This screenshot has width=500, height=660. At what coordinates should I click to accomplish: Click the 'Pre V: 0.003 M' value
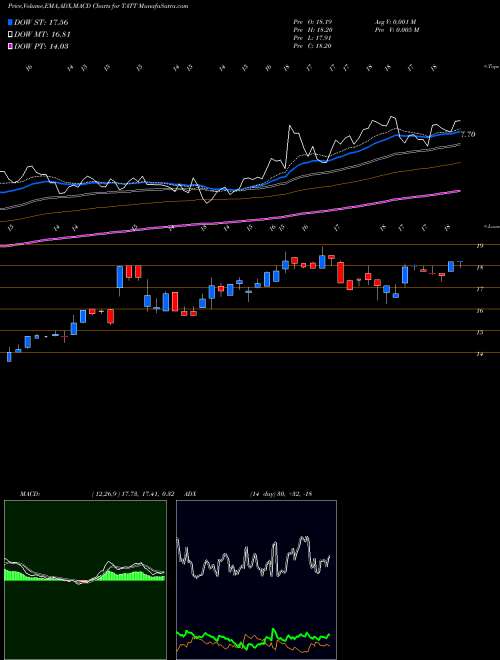(x=396, y=30)
